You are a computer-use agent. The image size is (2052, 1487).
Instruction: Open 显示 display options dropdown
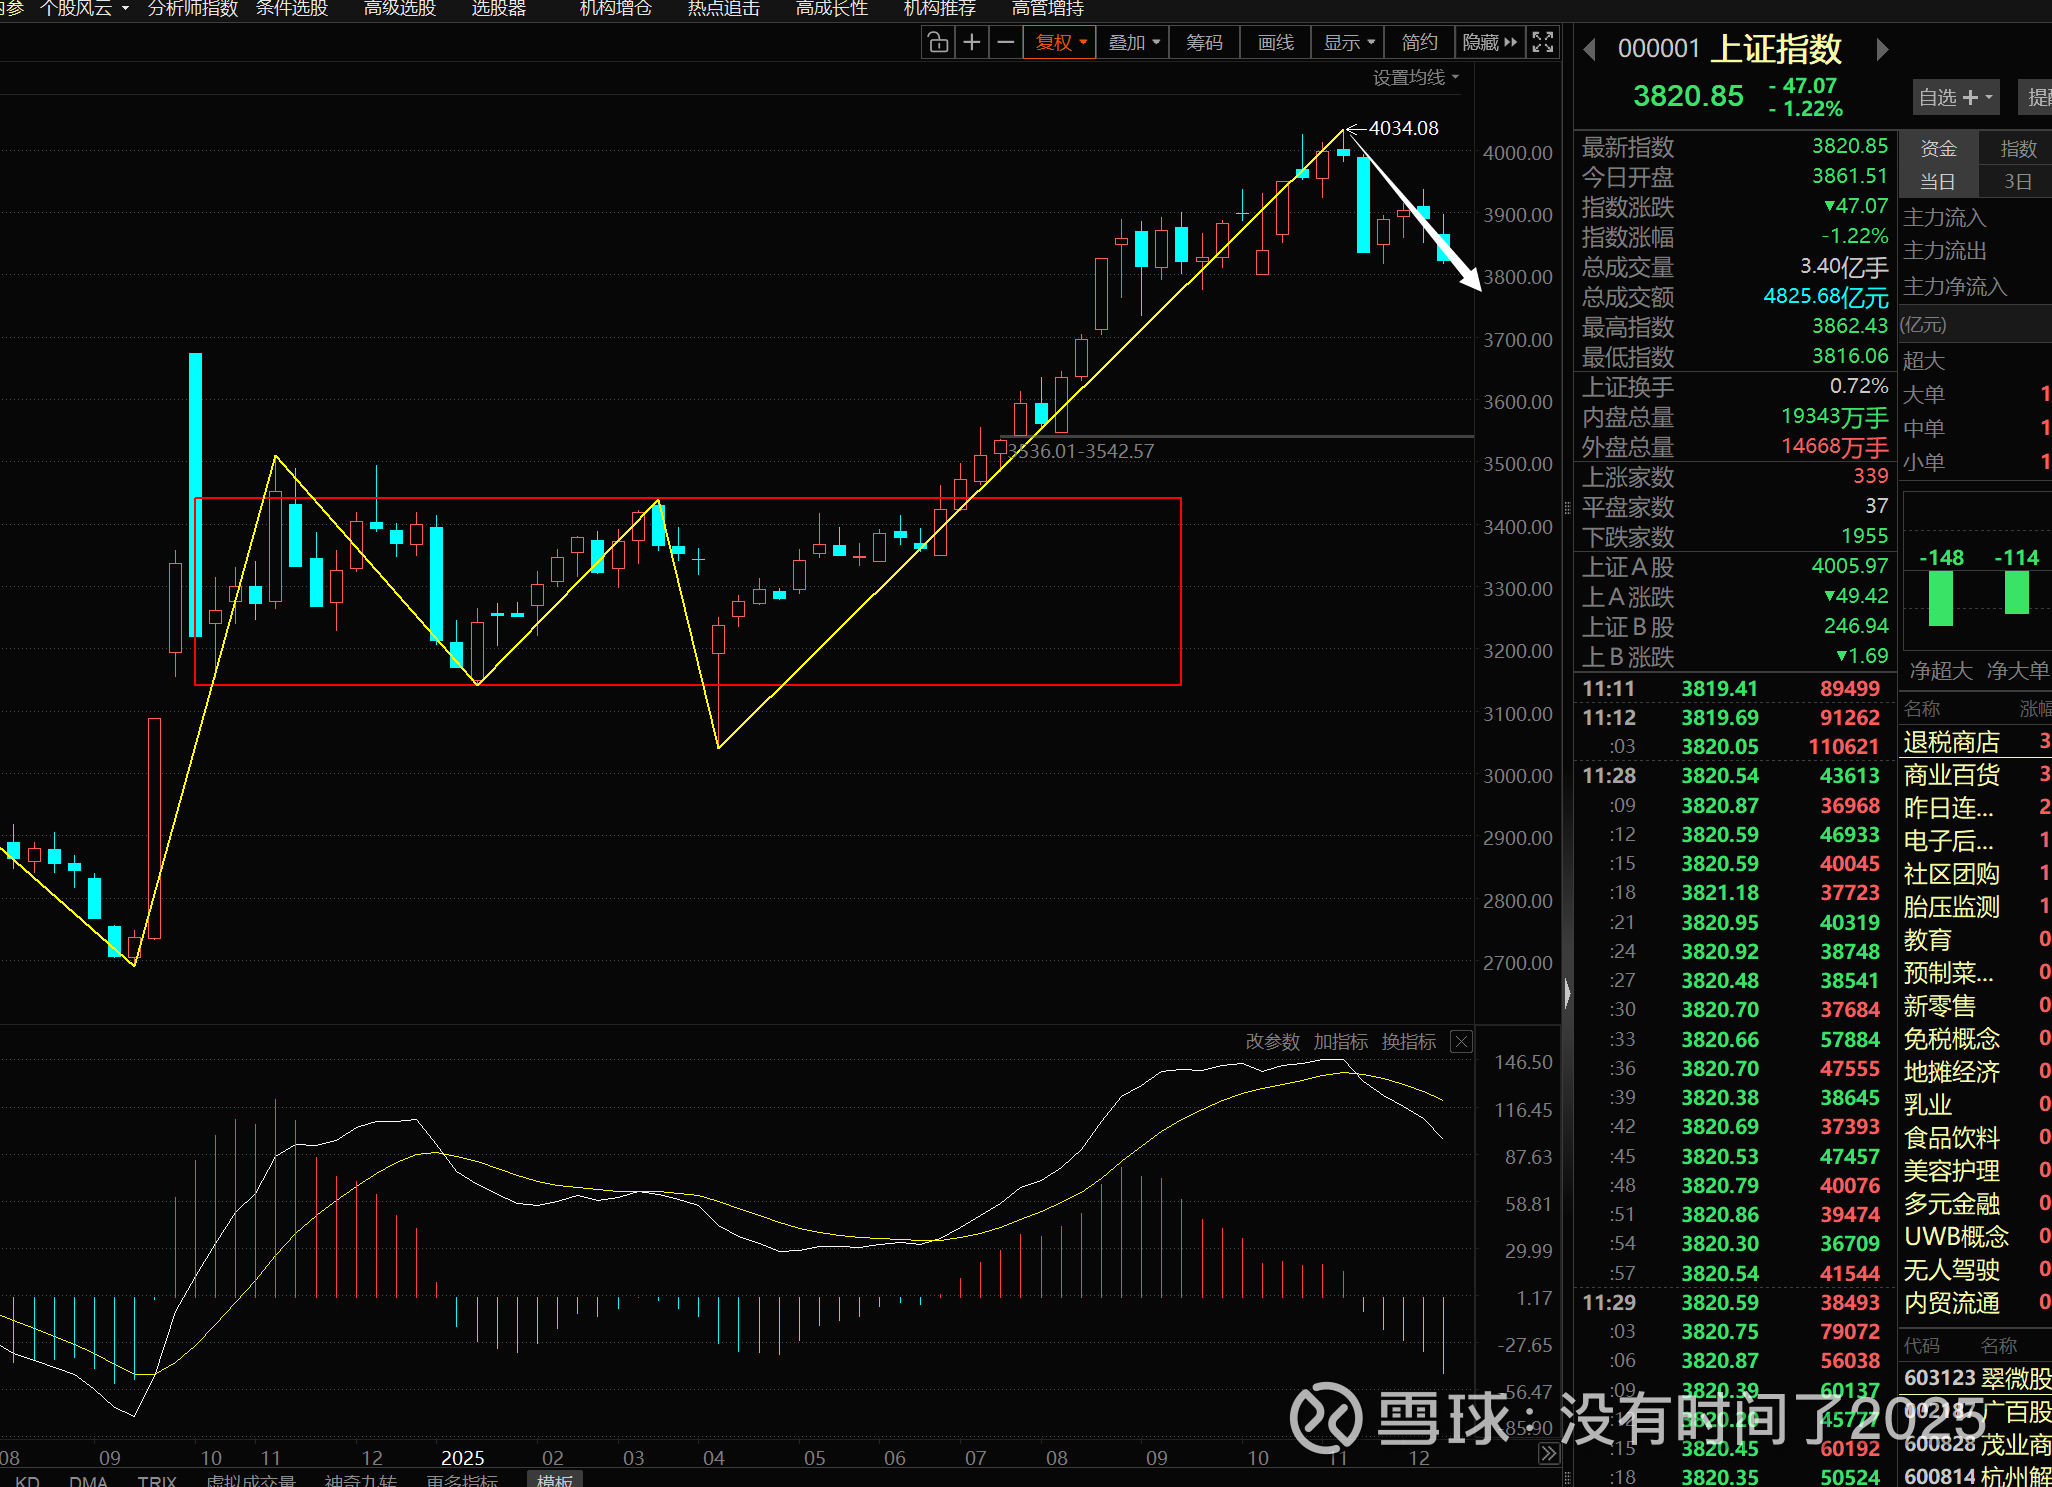[x=1348, y=43]
